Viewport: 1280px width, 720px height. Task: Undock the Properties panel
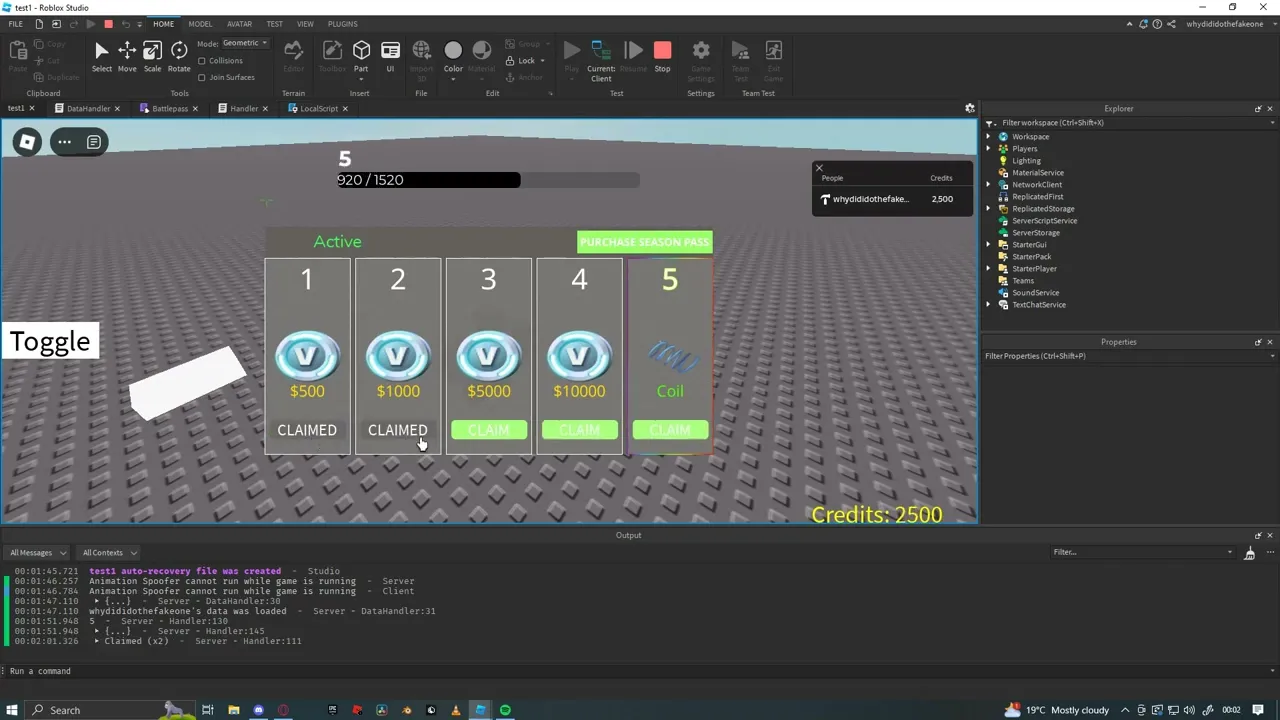[1258, 342]
